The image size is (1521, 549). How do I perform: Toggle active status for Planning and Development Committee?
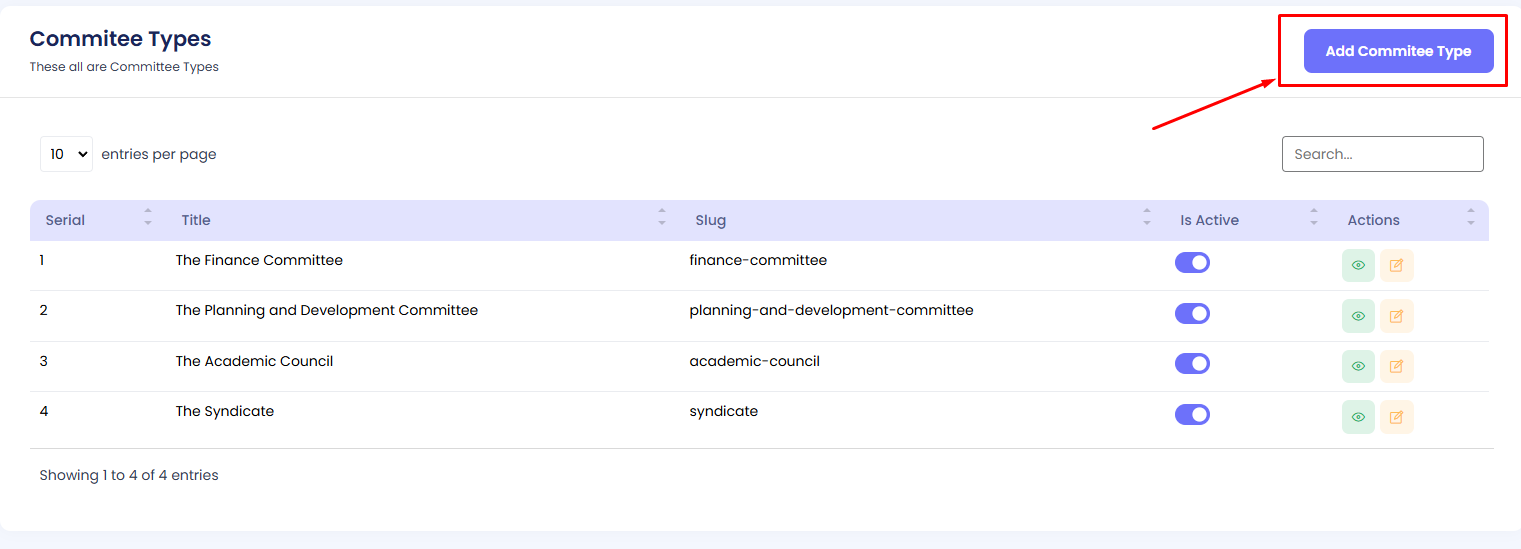coord(1192,313)
